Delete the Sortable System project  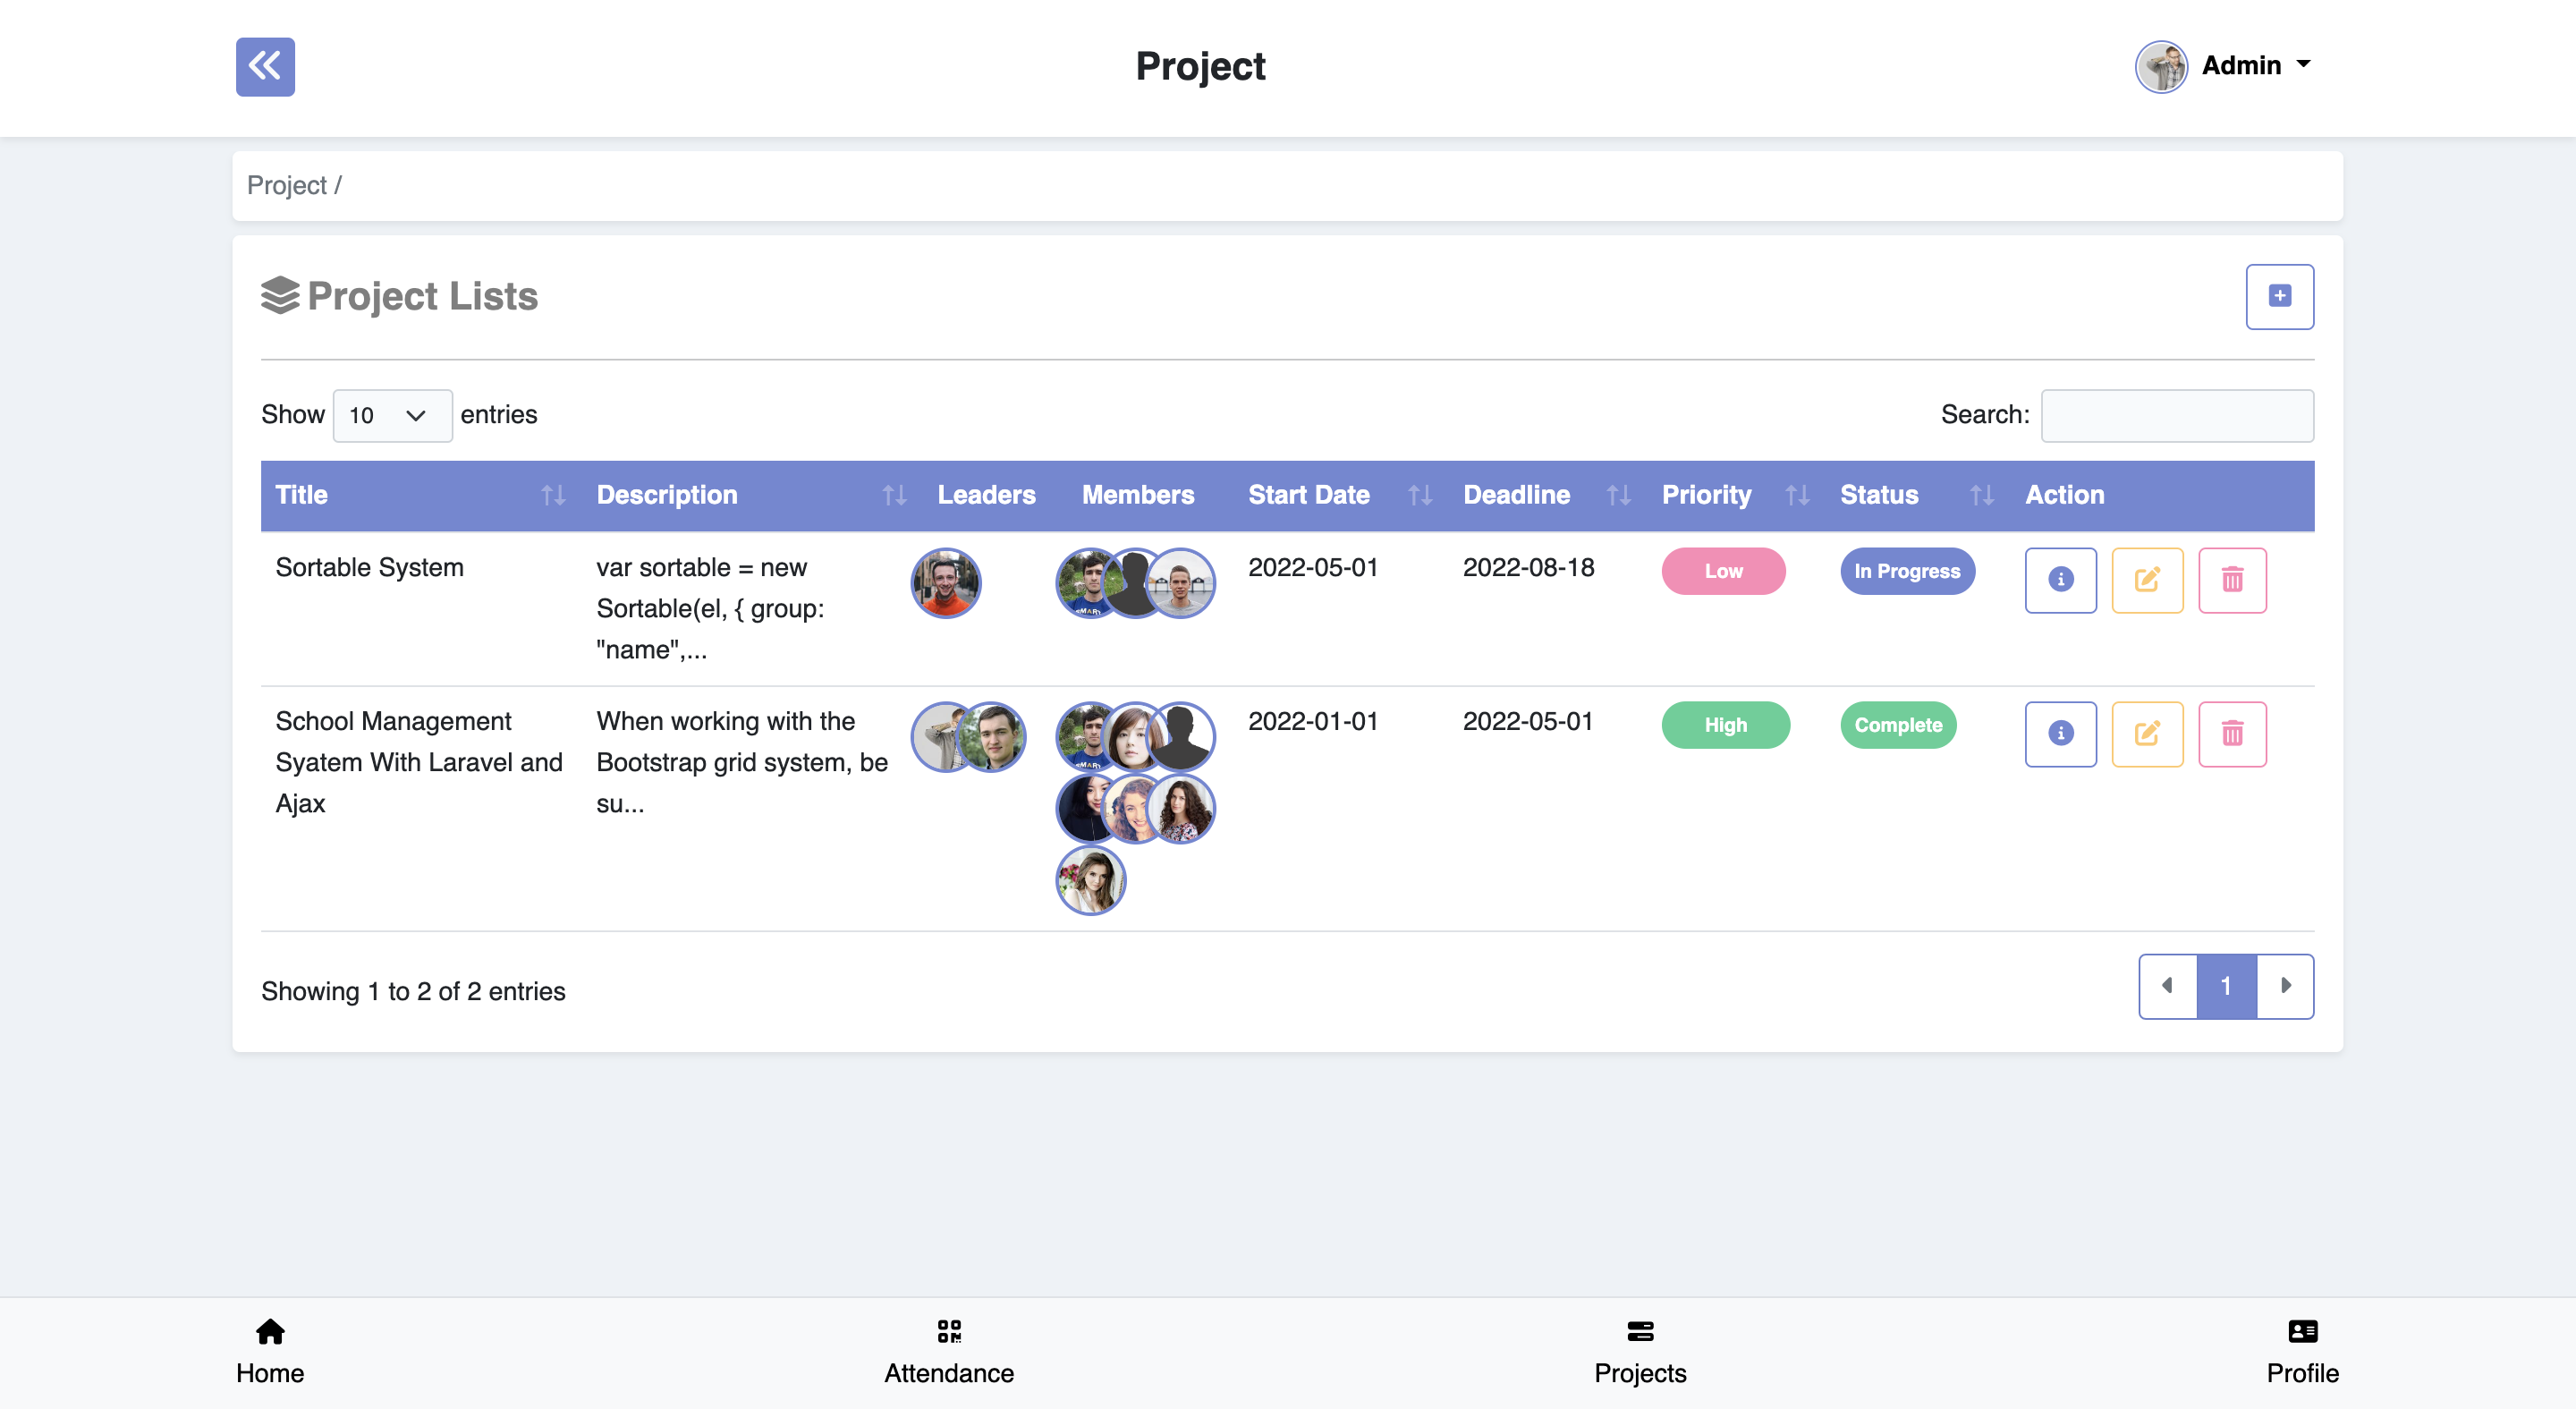(x=2233, y=580)
